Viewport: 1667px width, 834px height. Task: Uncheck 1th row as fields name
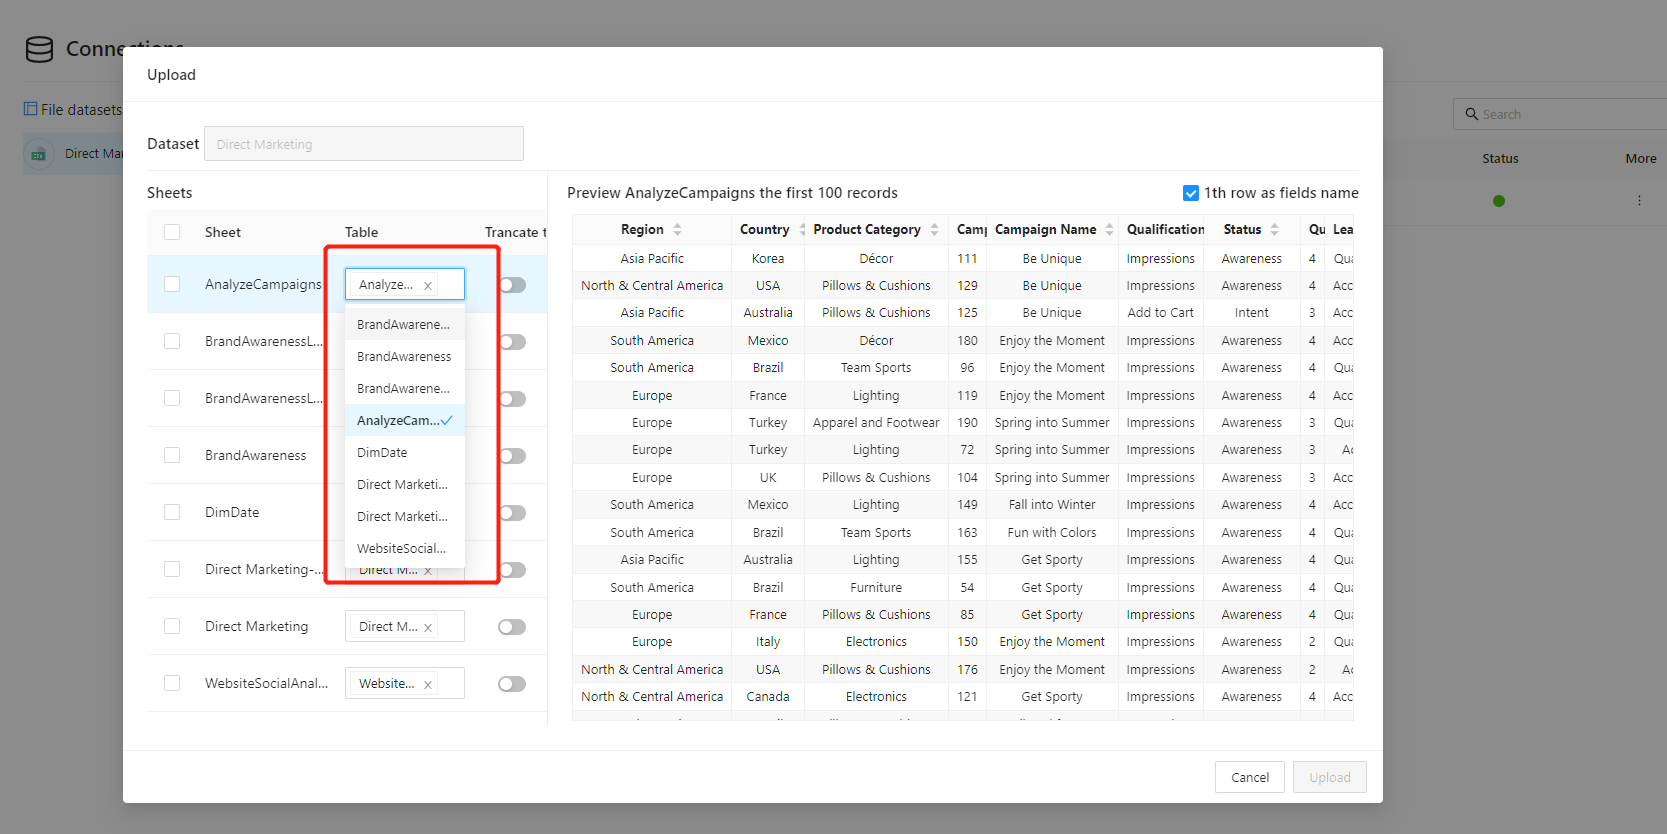point(1191,193)
